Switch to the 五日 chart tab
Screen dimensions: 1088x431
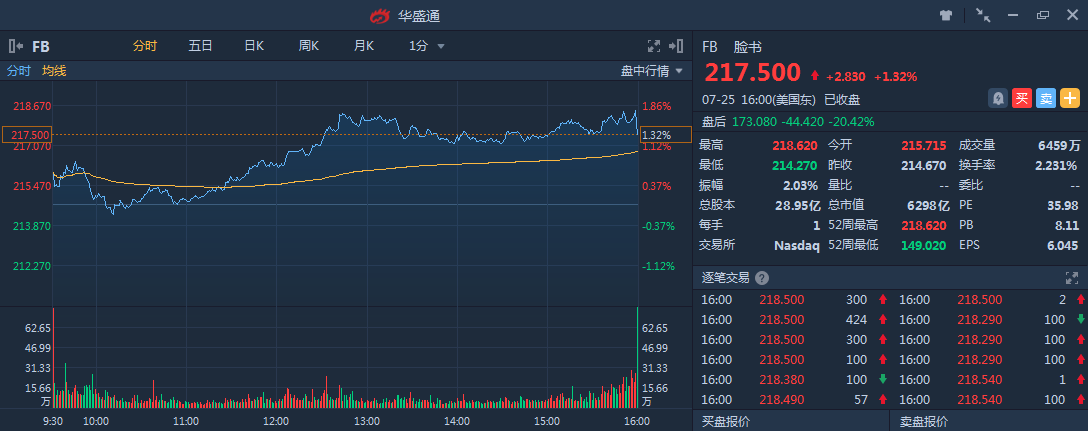pyautogui.click(x=200, y=46)
